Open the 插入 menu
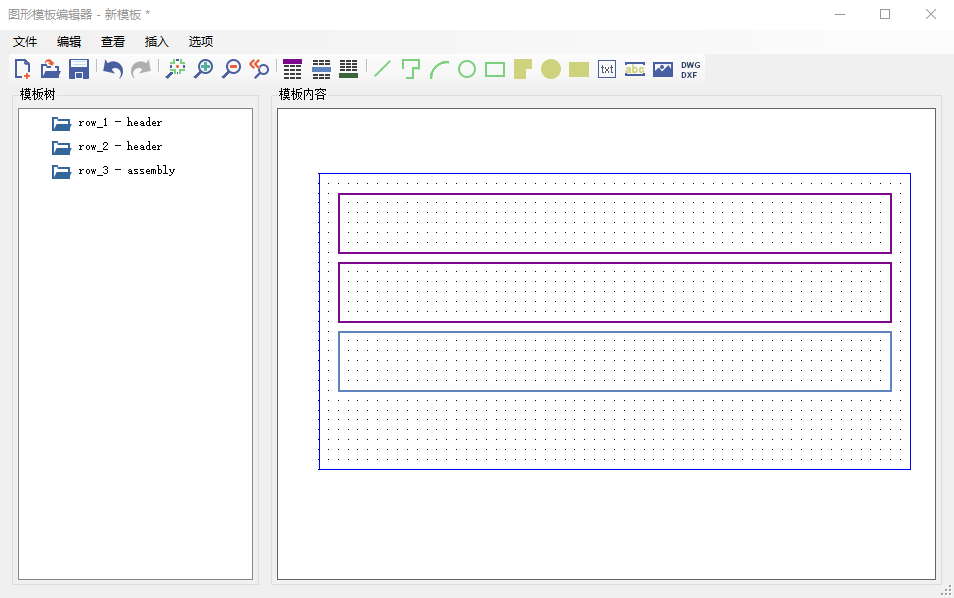Screen dimensions: 954x598 (x=156, y=41)
